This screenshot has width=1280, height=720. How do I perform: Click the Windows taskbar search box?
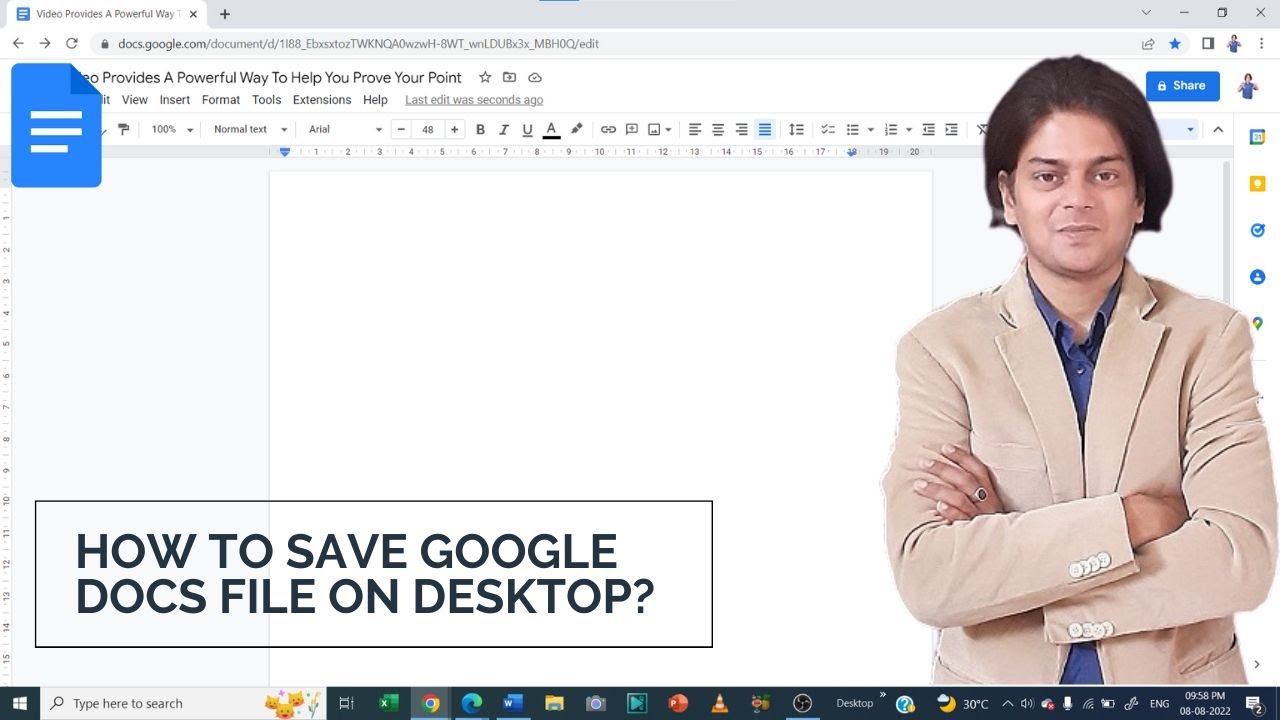[183, 703]
